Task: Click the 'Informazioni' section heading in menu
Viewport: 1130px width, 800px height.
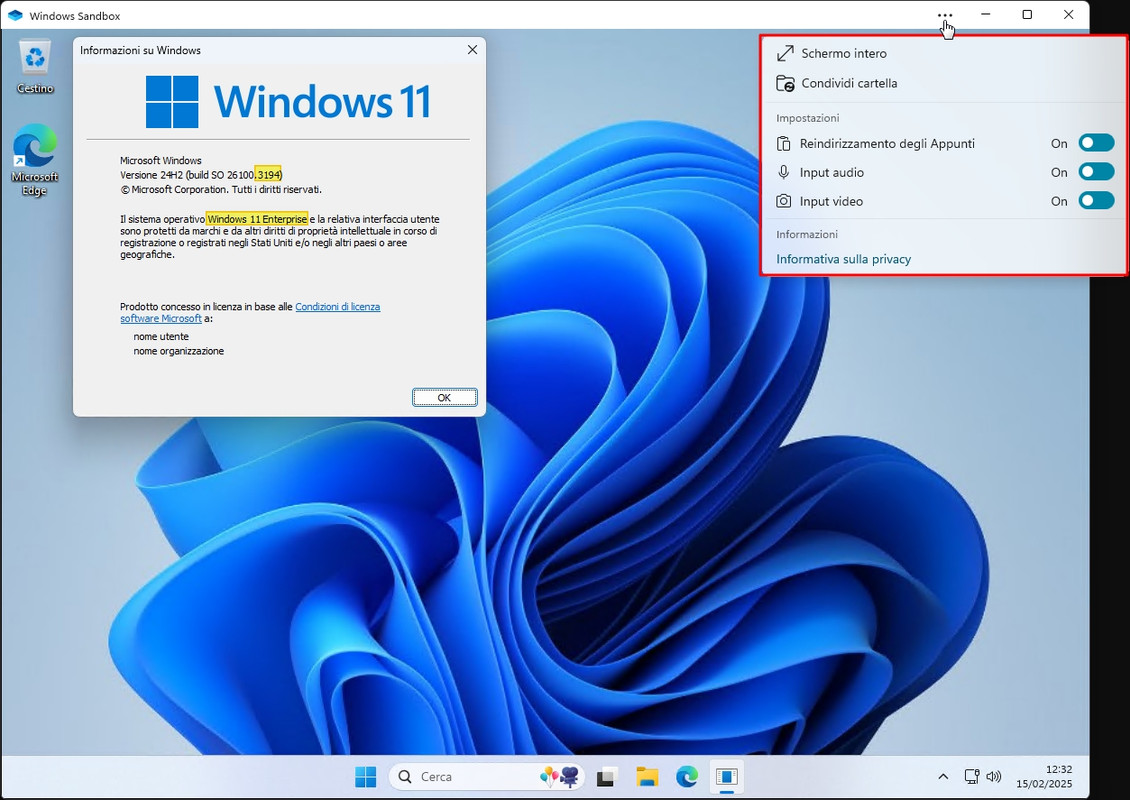Action: pyautogui.click(x=807, y=234)
